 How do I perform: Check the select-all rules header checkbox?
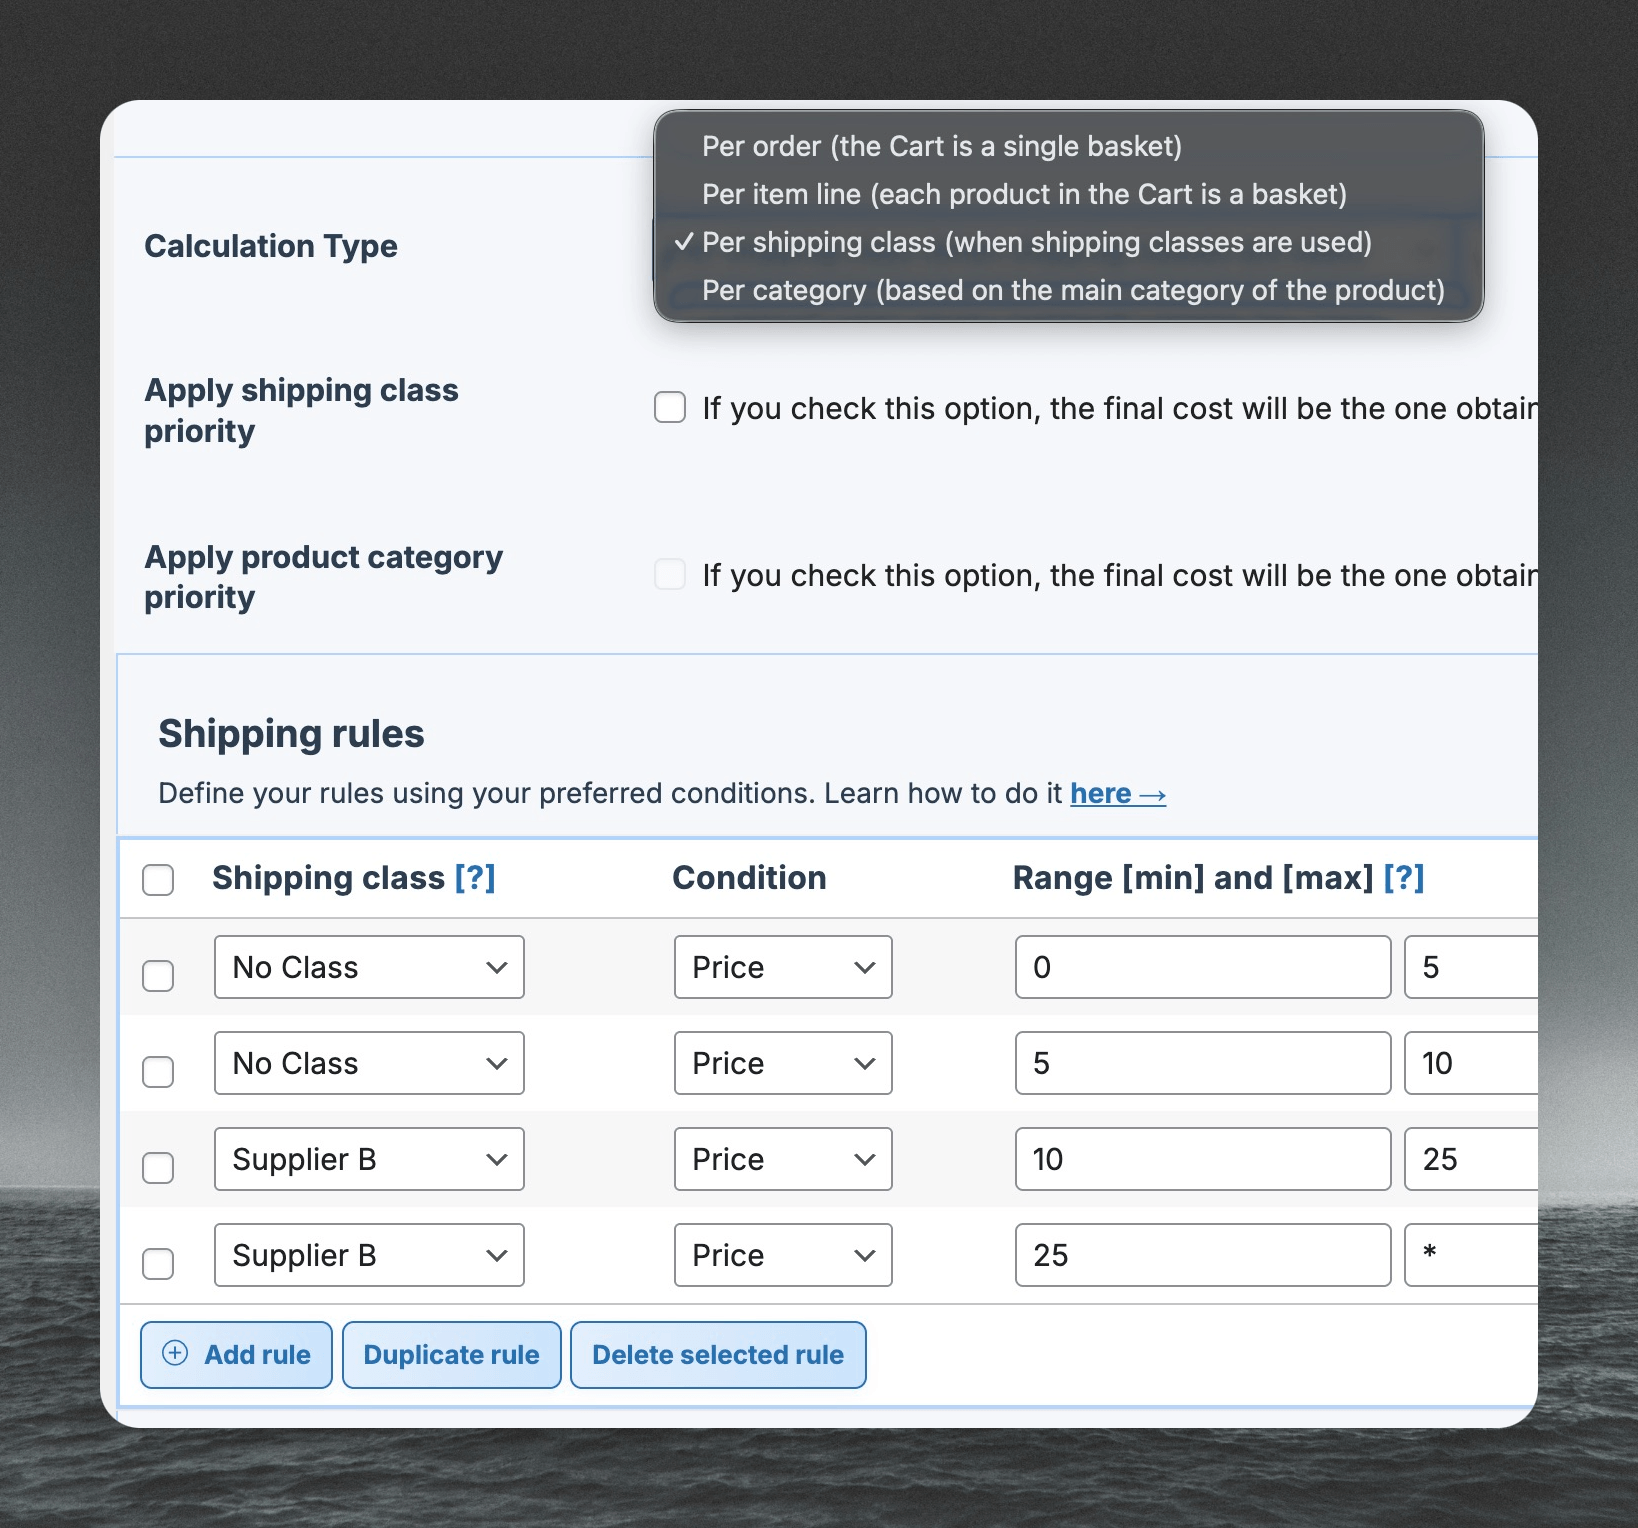coord(158,880)
